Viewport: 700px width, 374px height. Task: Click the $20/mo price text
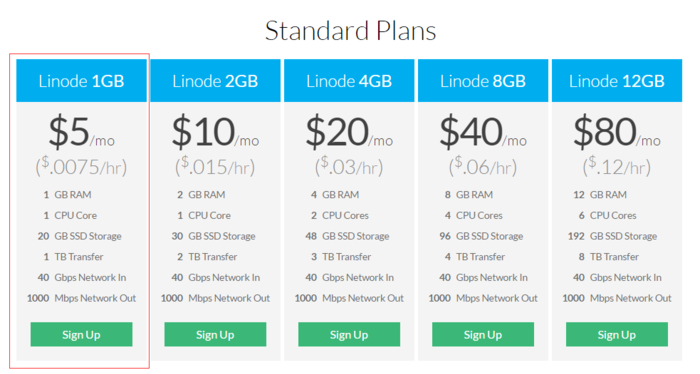click(350, 132)
